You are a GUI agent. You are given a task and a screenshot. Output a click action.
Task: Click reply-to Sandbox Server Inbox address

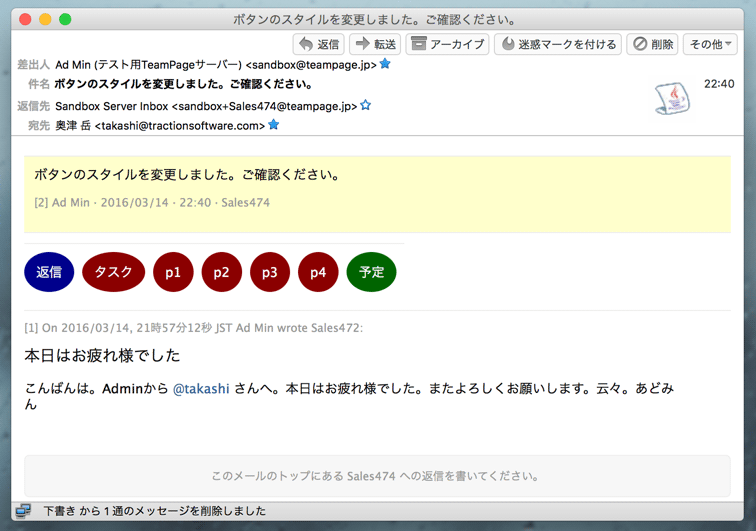tap(206, 106)
